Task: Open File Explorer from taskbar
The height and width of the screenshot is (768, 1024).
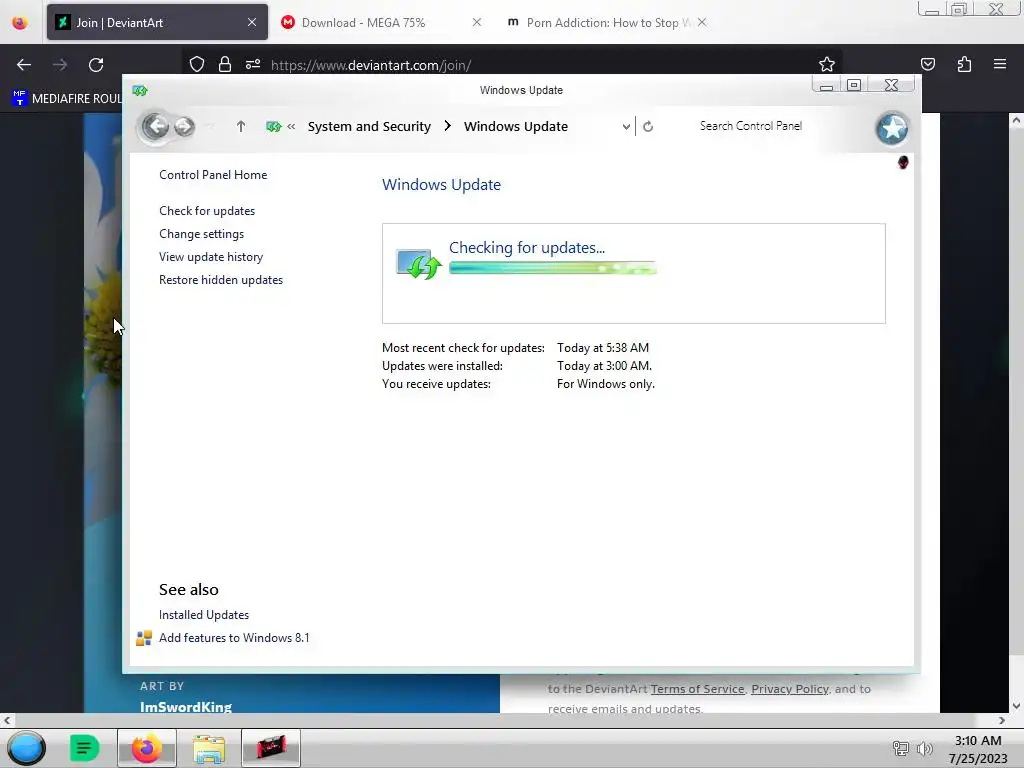Action: point(209,748)
